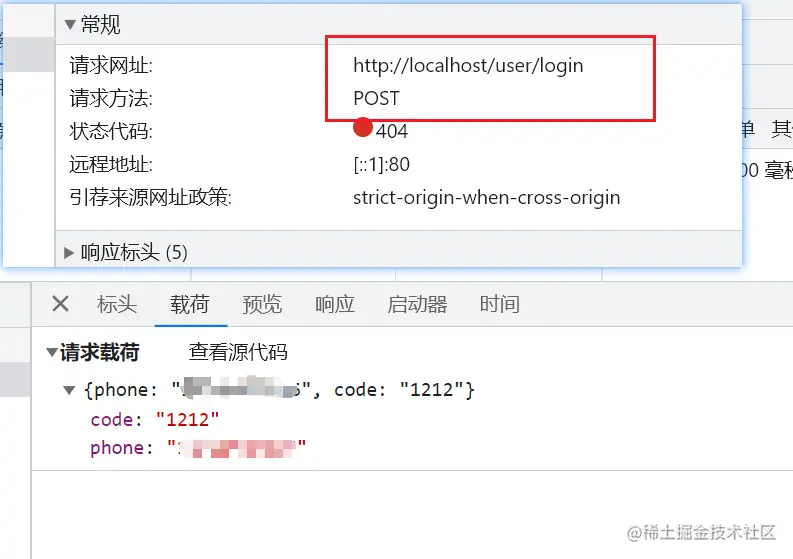
Task: Open the 响应 tab
Action: point(335,305)
